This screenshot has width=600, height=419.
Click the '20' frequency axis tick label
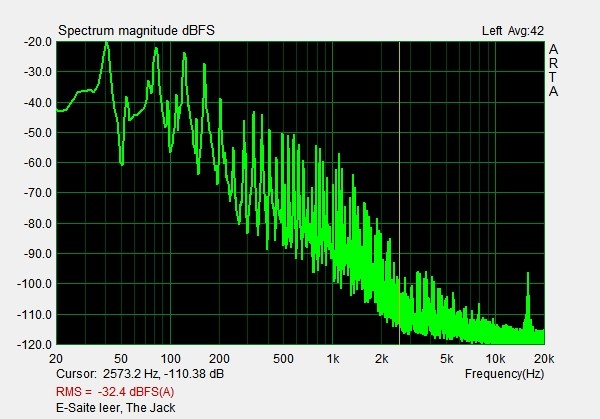[x=56, y=359]
